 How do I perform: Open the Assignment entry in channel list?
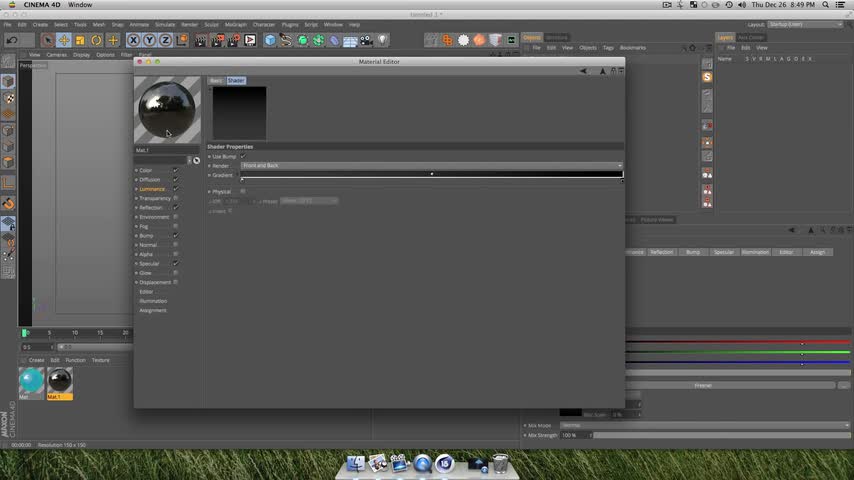pos(153,310)
